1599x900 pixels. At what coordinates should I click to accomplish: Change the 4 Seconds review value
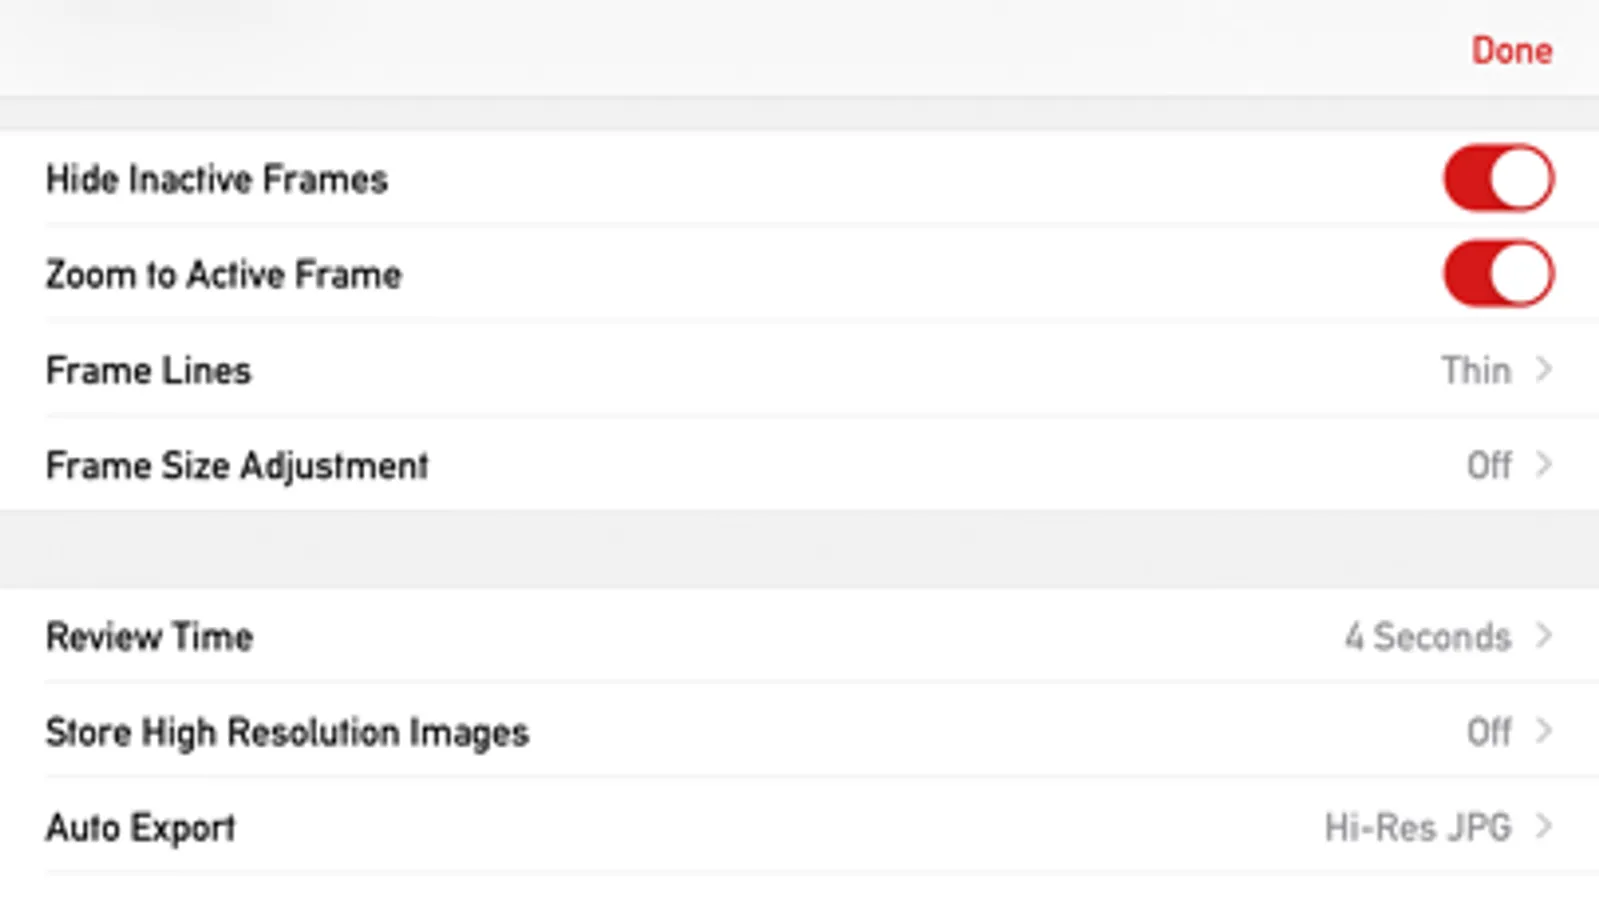pyautogui.click(x=1427, y=637)
